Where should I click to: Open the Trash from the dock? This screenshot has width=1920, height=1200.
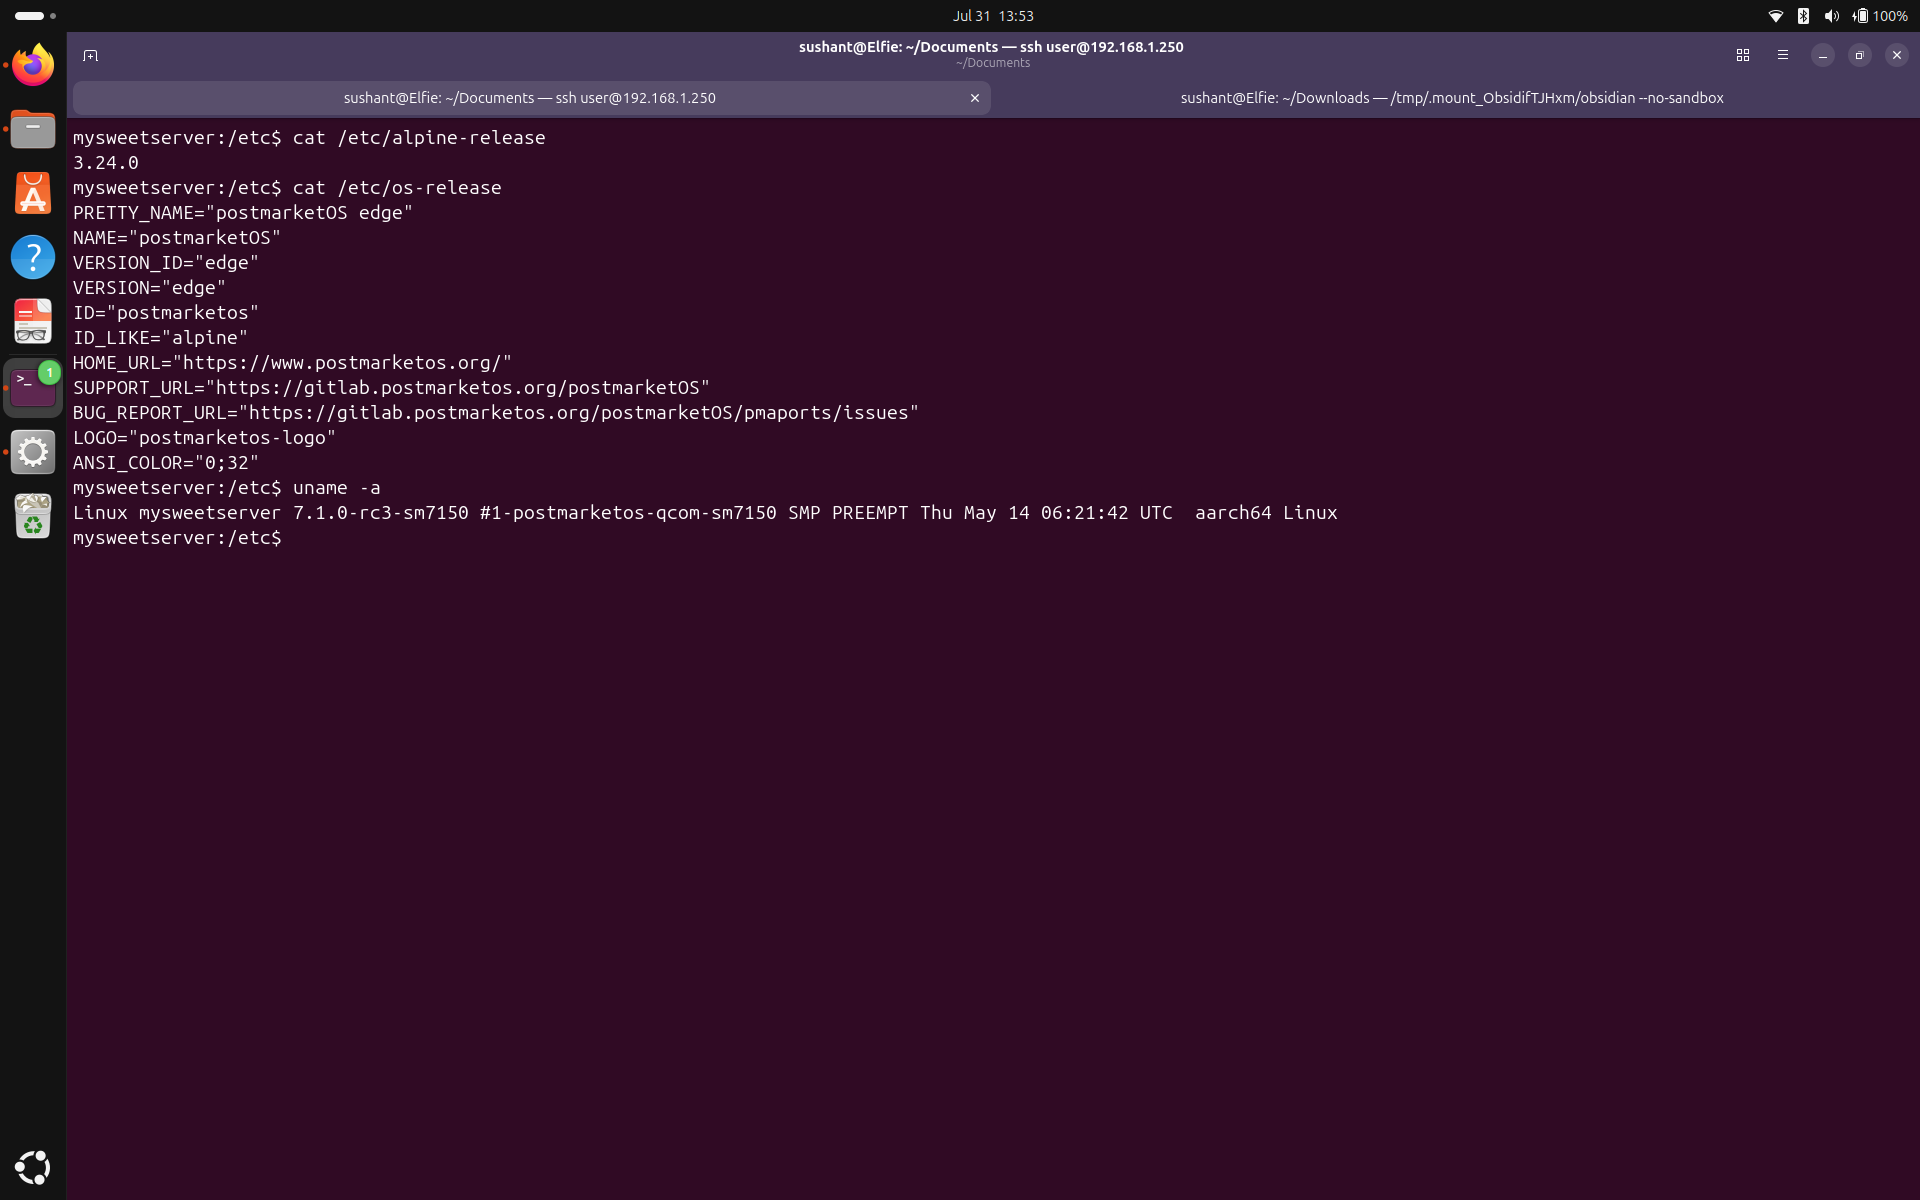pyautogui.click(x=33, y=516)
